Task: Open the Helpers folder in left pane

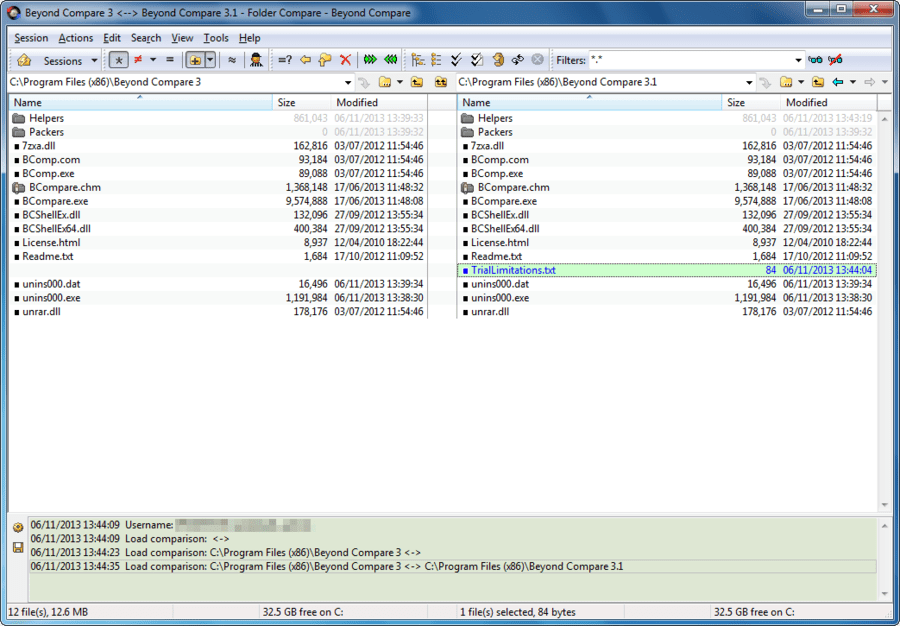Action: coord(46,118)
